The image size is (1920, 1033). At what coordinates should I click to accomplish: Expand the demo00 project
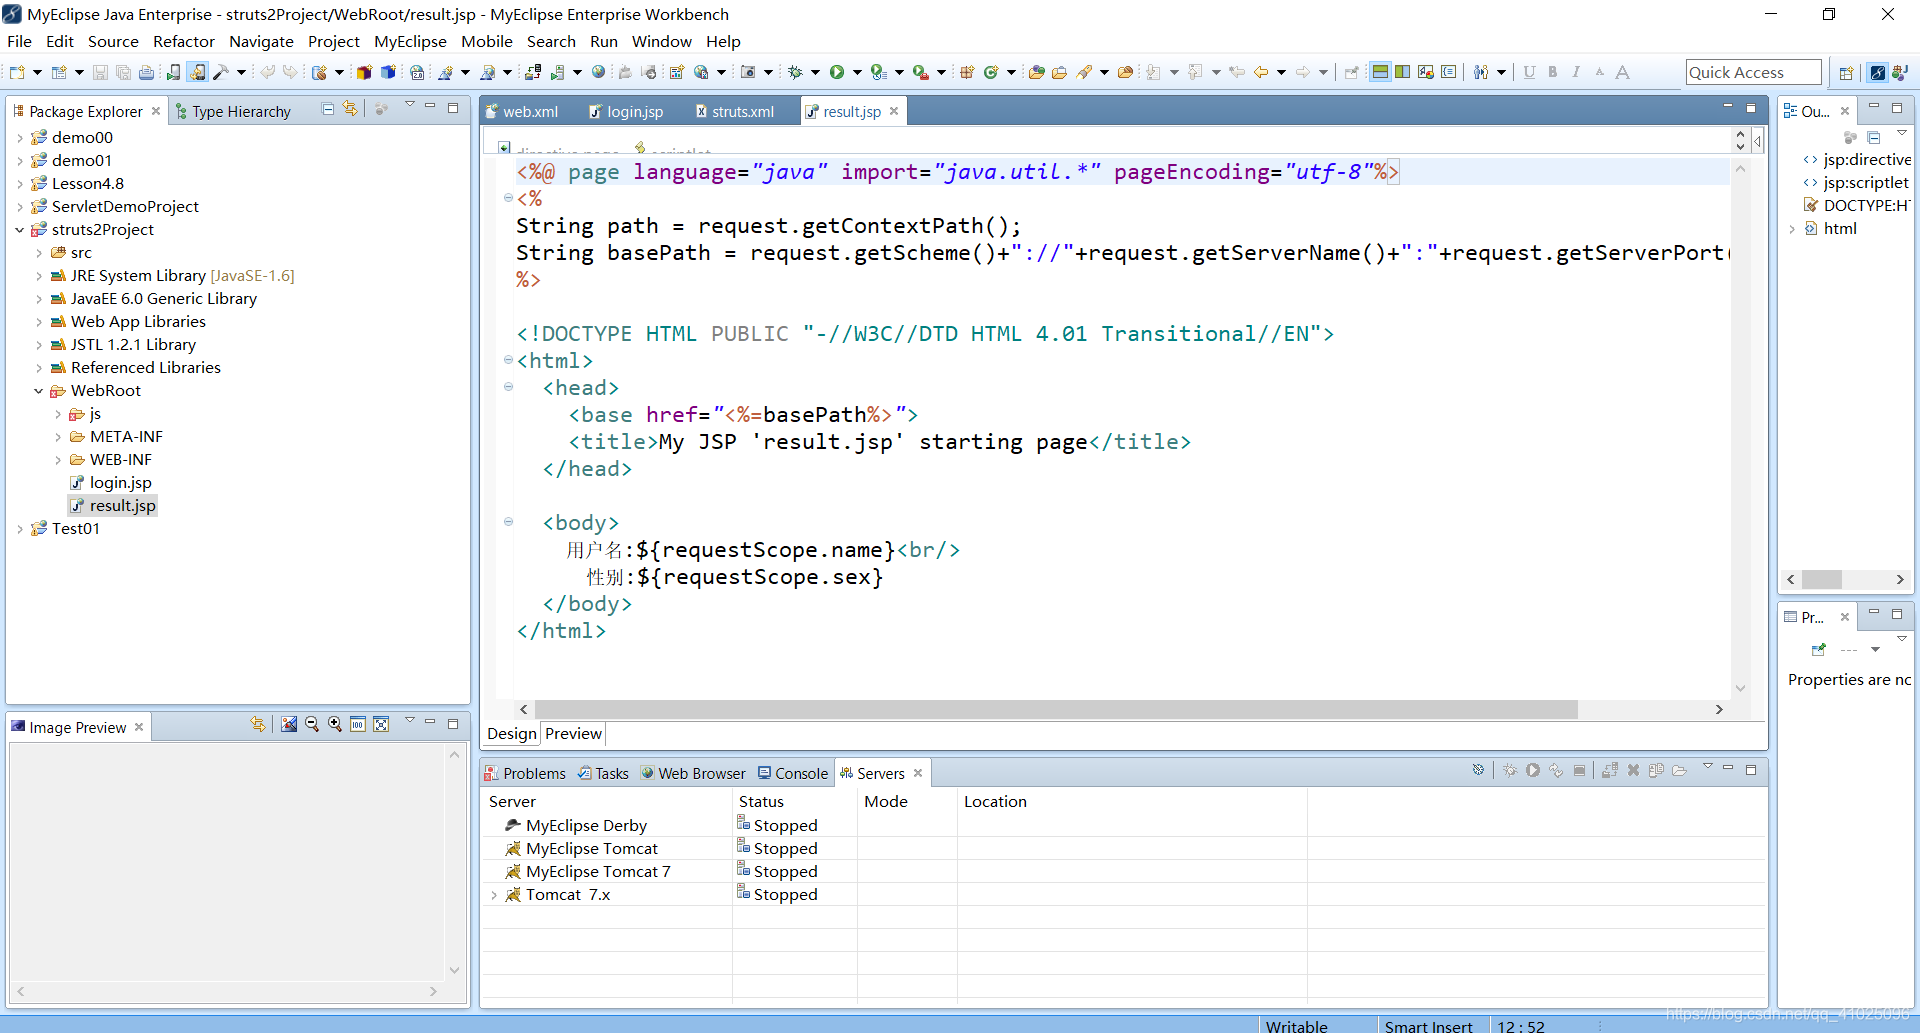(x=19, y=138)
